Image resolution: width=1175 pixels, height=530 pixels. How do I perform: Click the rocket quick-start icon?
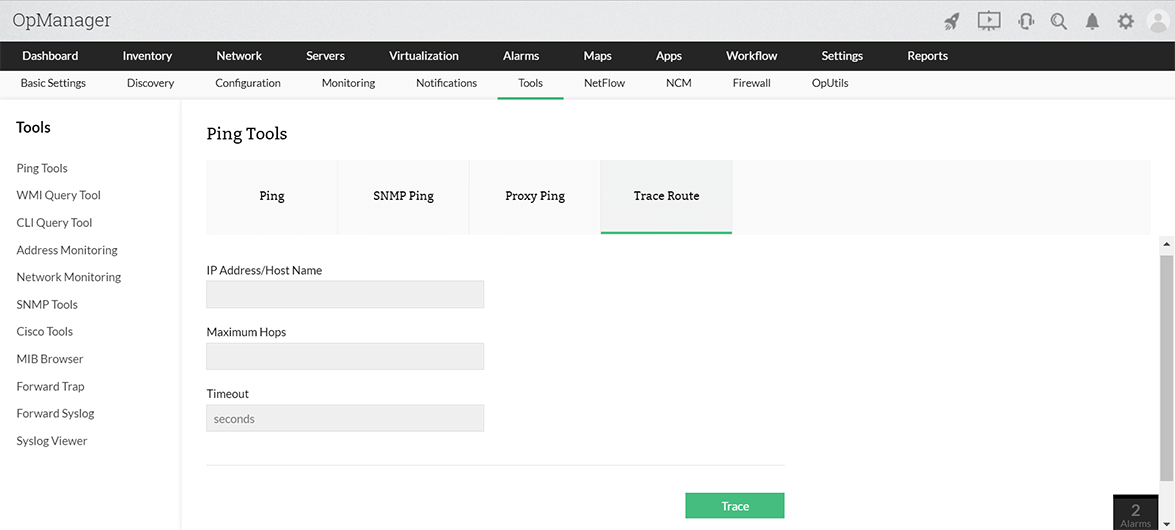pos(952,21)
